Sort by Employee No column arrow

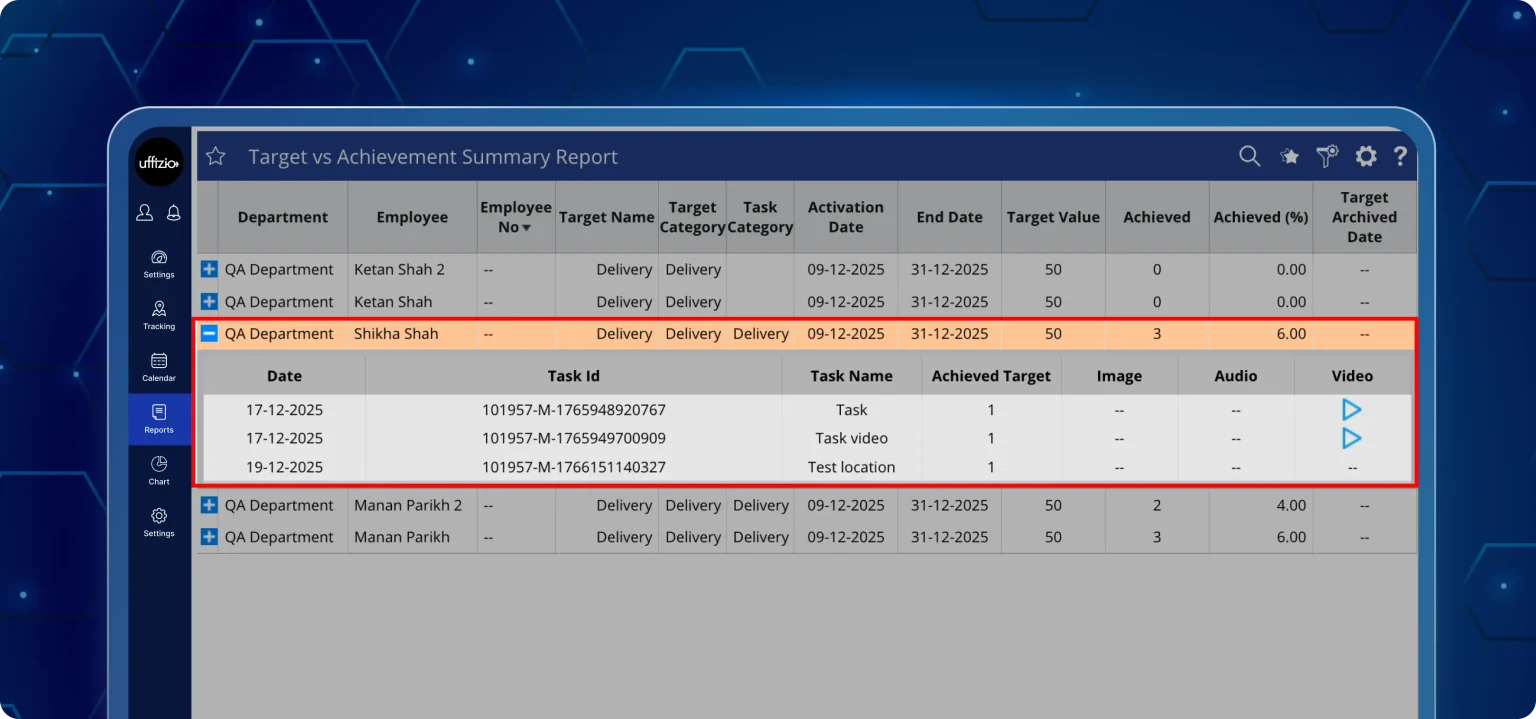[526, 228]
